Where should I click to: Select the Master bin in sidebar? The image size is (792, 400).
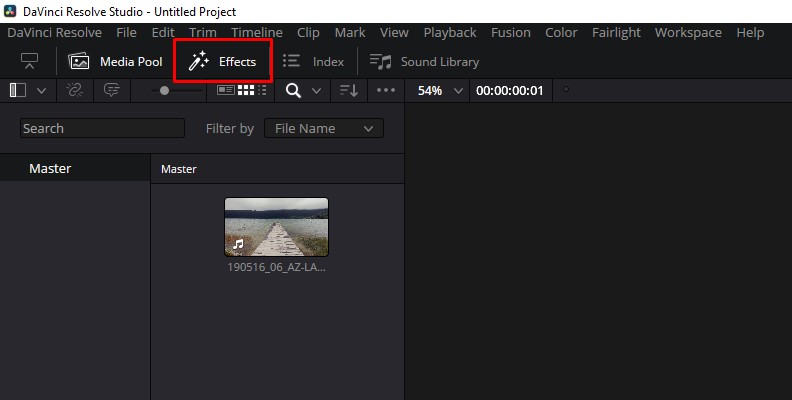click(75, 168)
